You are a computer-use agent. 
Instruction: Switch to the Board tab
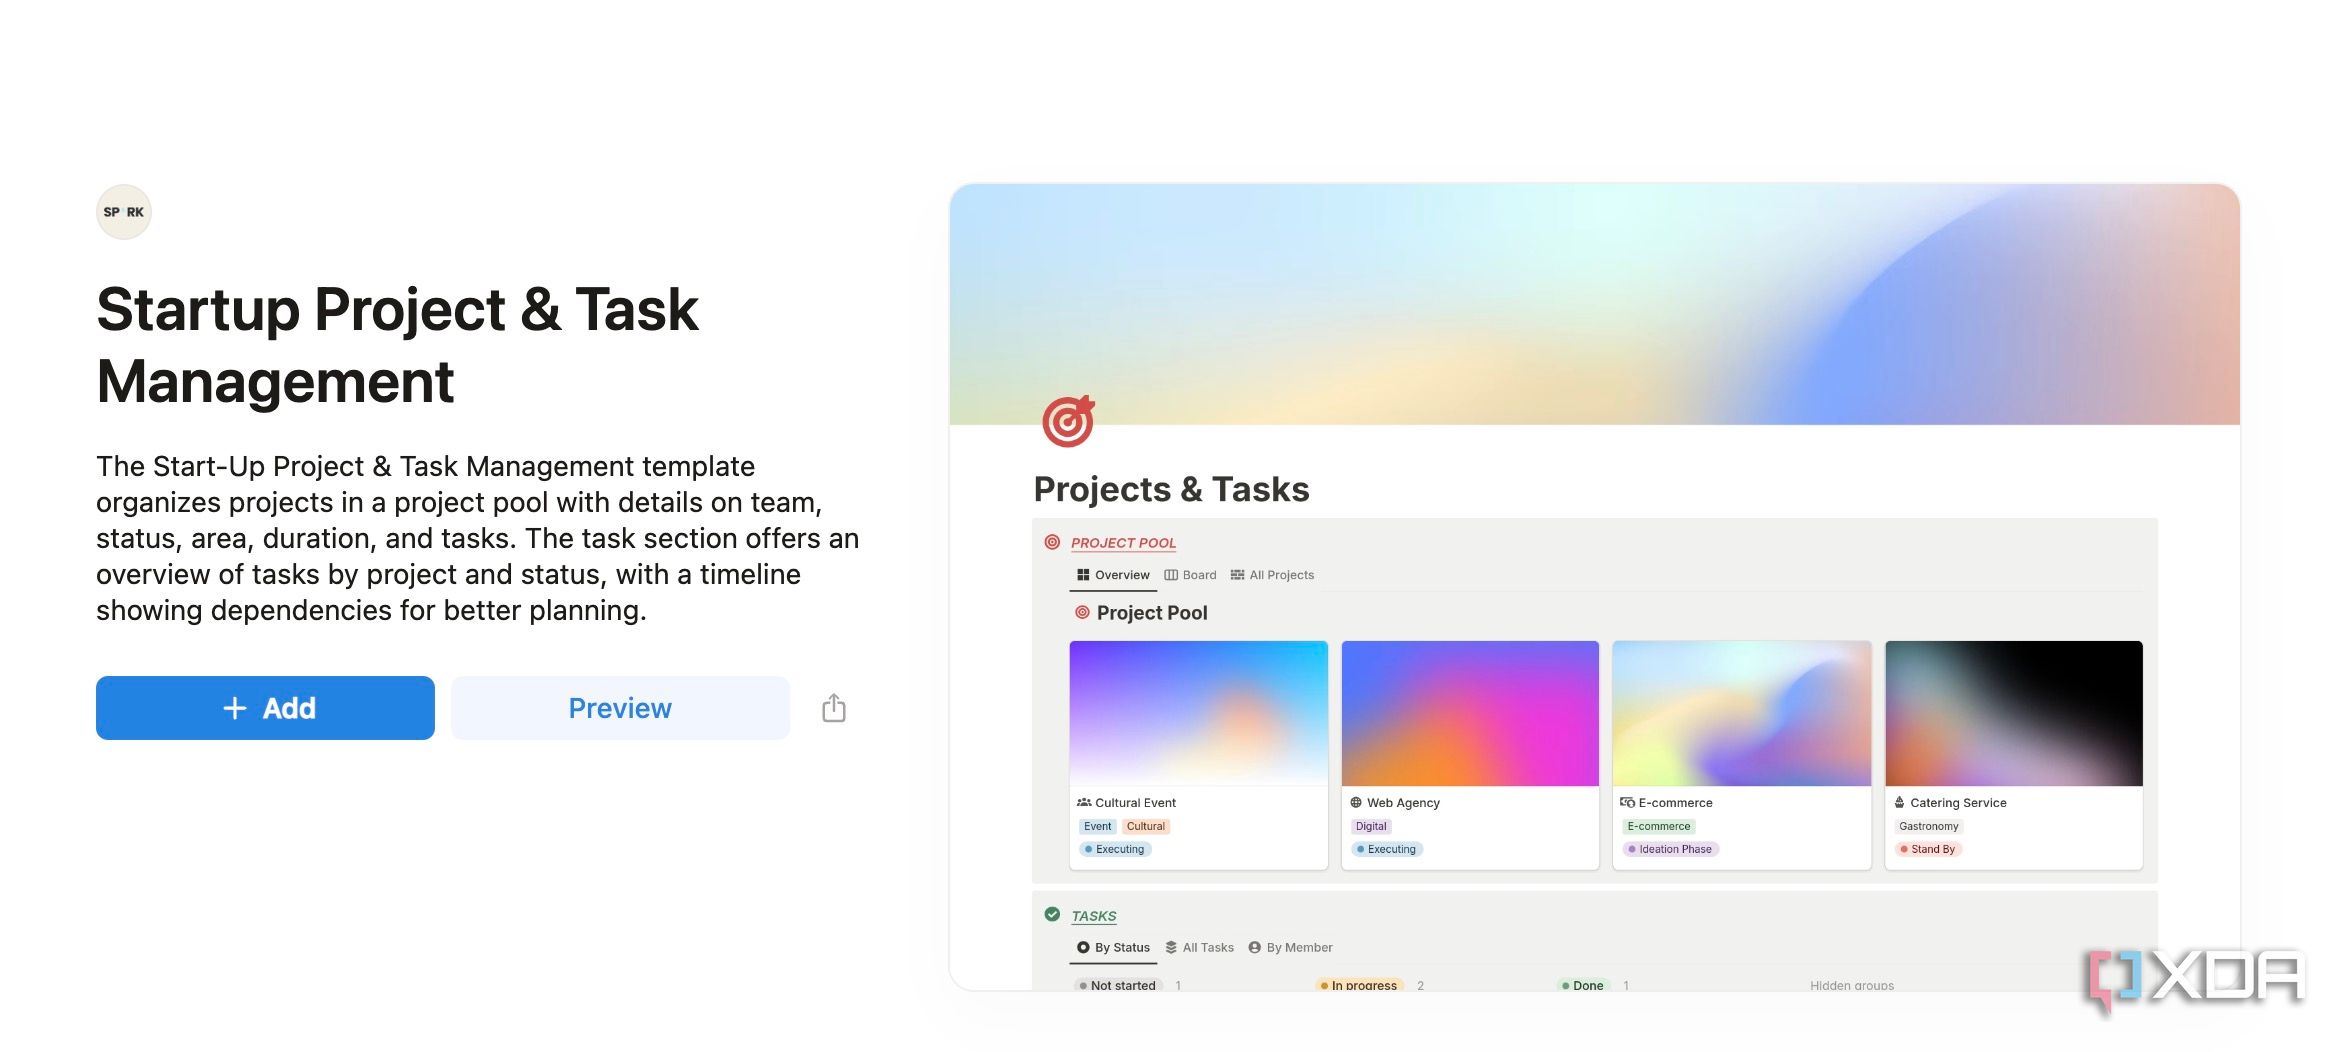pos(1190,575)
